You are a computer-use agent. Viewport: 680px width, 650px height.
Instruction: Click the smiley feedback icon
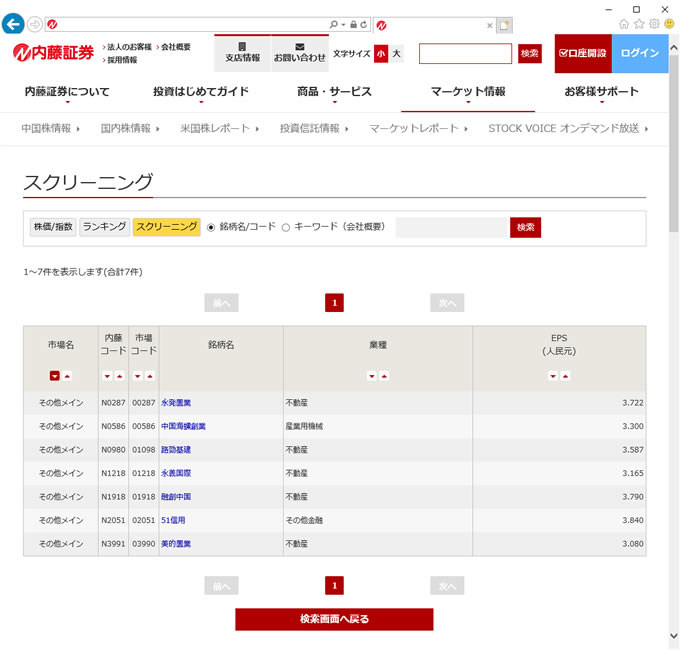pos(669,24)
